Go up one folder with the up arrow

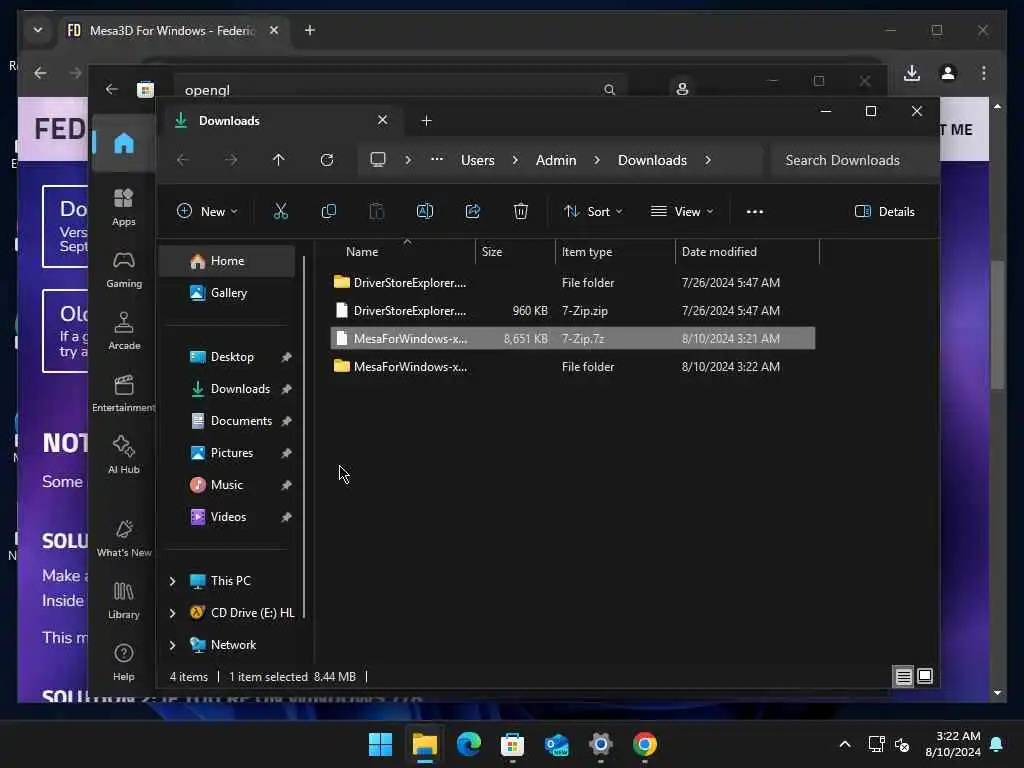(x=278, y=160)
